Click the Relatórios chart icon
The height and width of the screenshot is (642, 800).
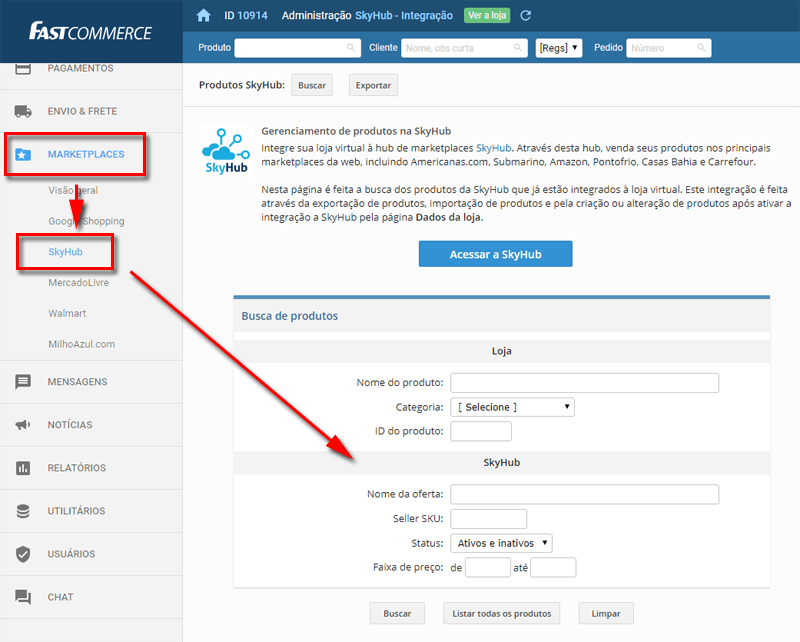coord(22,468)
